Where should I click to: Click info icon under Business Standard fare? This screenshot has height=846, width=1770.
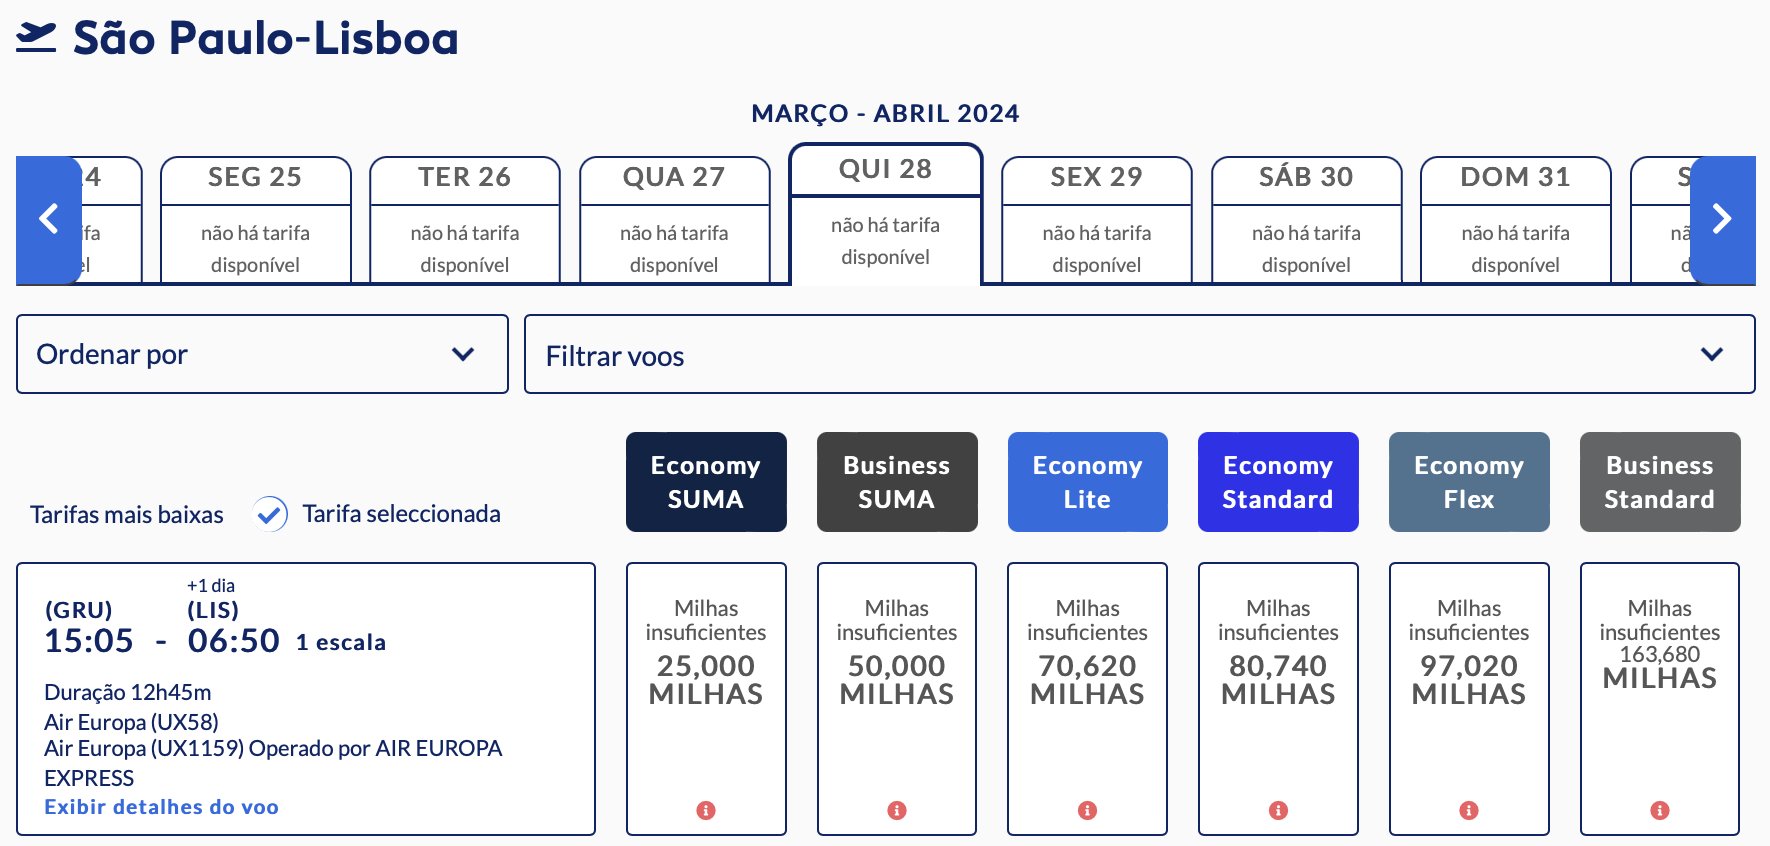(1660, 810)
